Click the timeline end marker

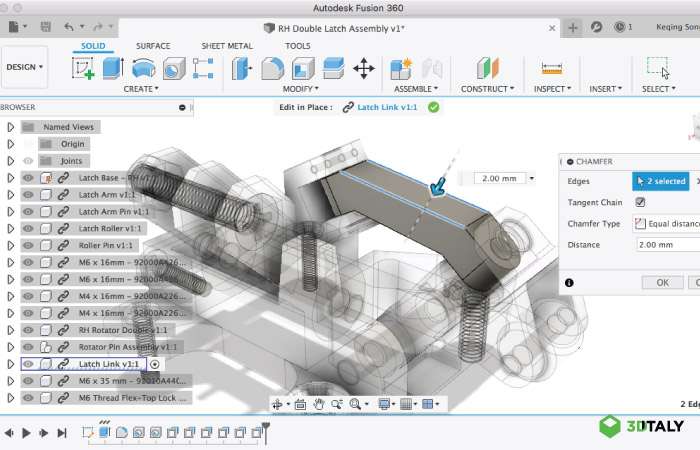(x=266, y=432)
